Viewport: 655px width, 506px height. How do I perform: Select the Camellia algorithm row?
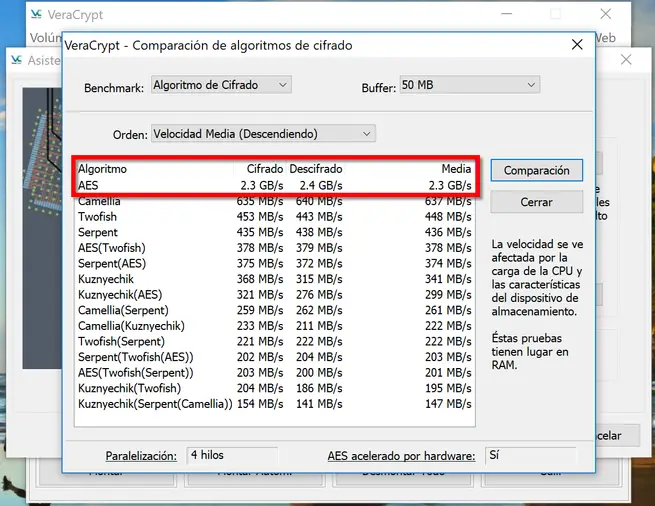coord(274,201)
